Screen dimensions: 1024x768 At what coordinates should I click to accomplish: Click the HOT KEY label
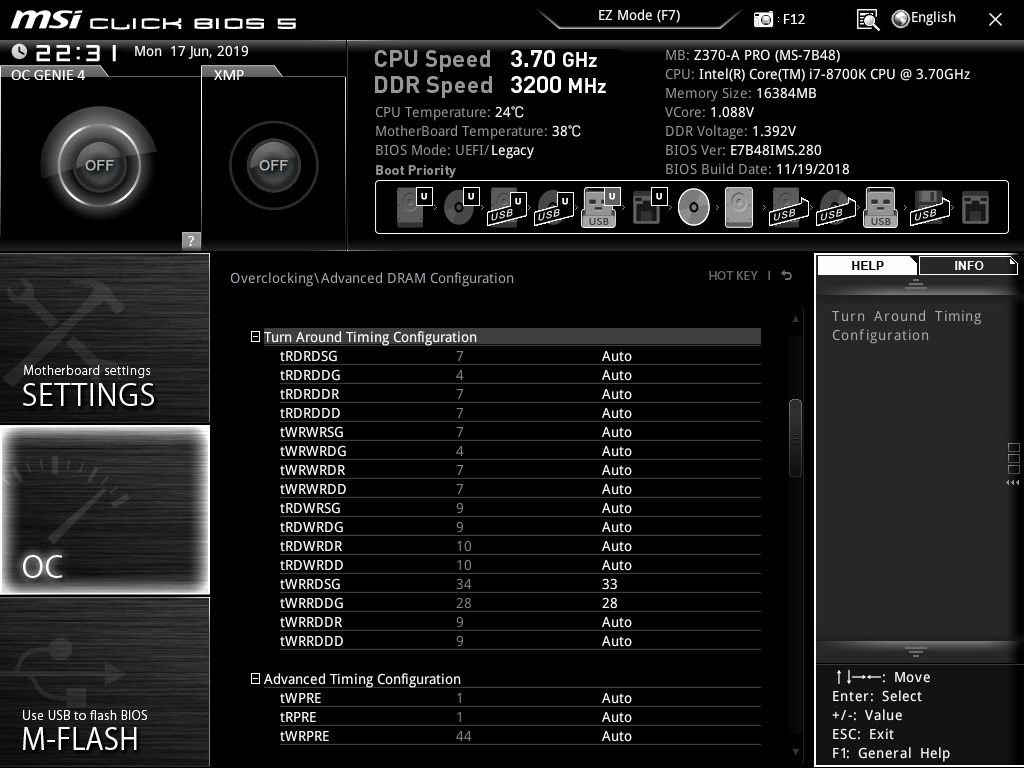(733, 276)
